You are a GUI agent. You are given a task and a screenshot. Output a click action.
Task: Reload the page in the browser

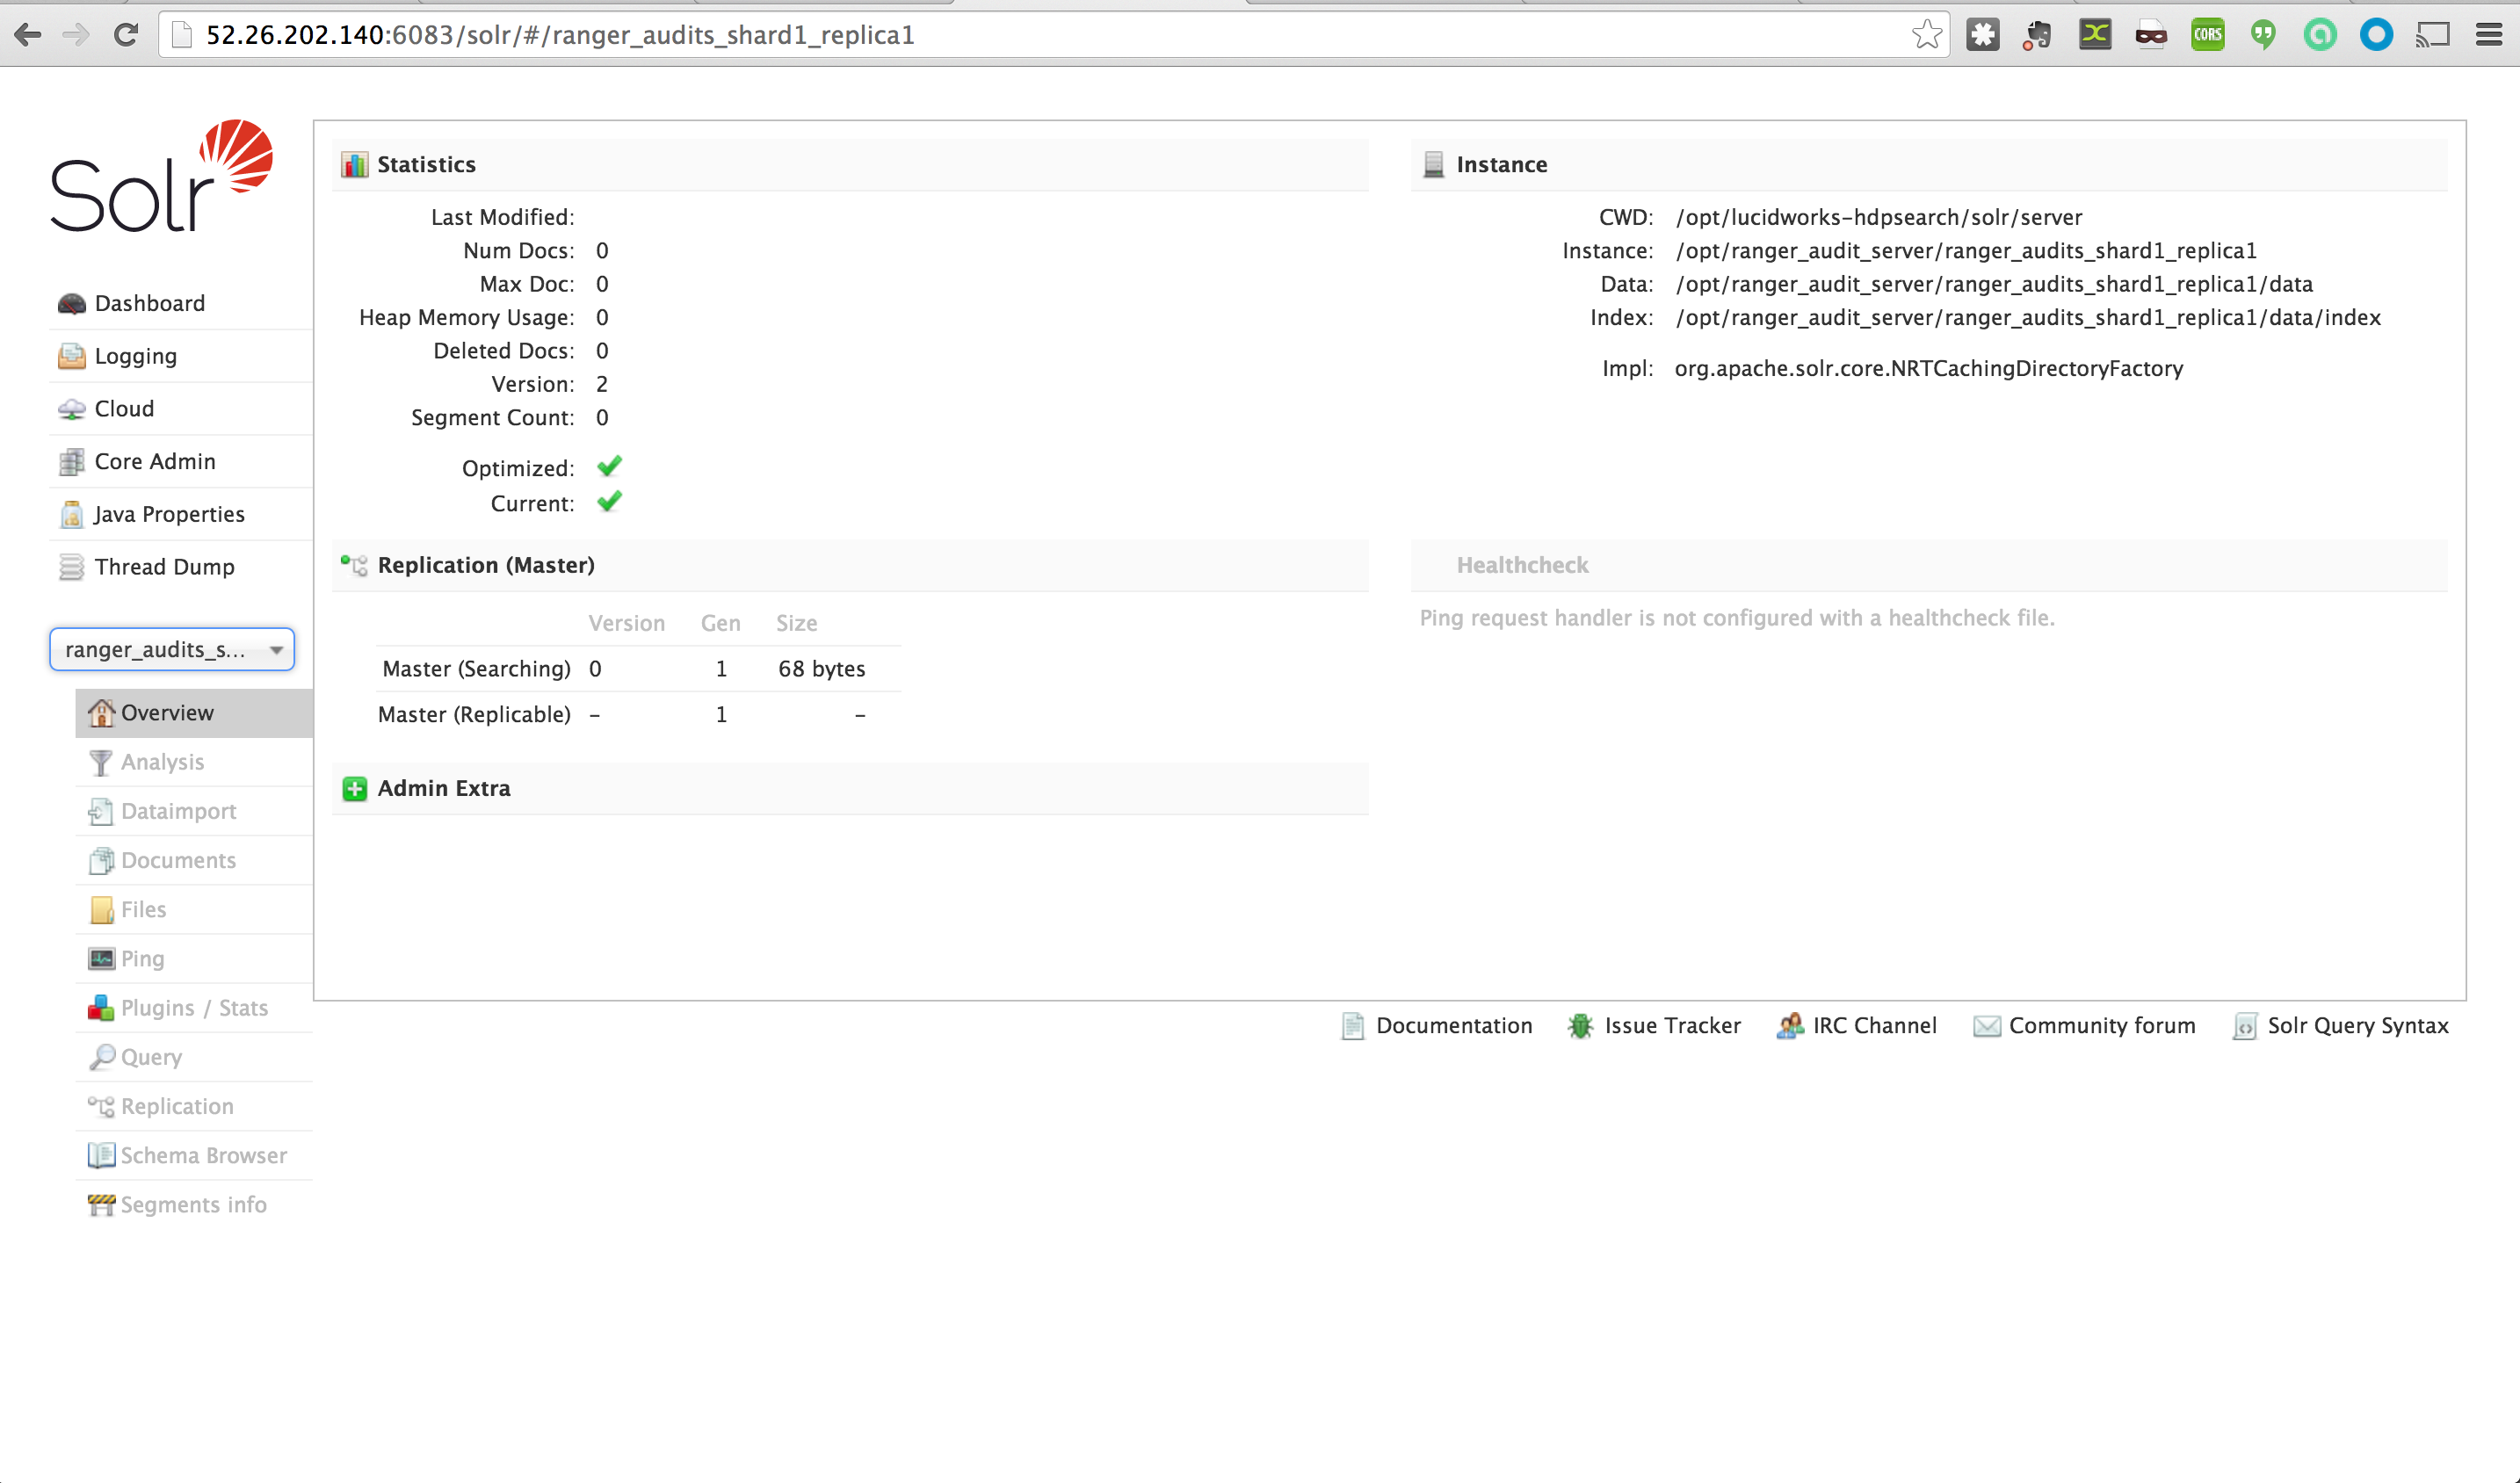126,35
